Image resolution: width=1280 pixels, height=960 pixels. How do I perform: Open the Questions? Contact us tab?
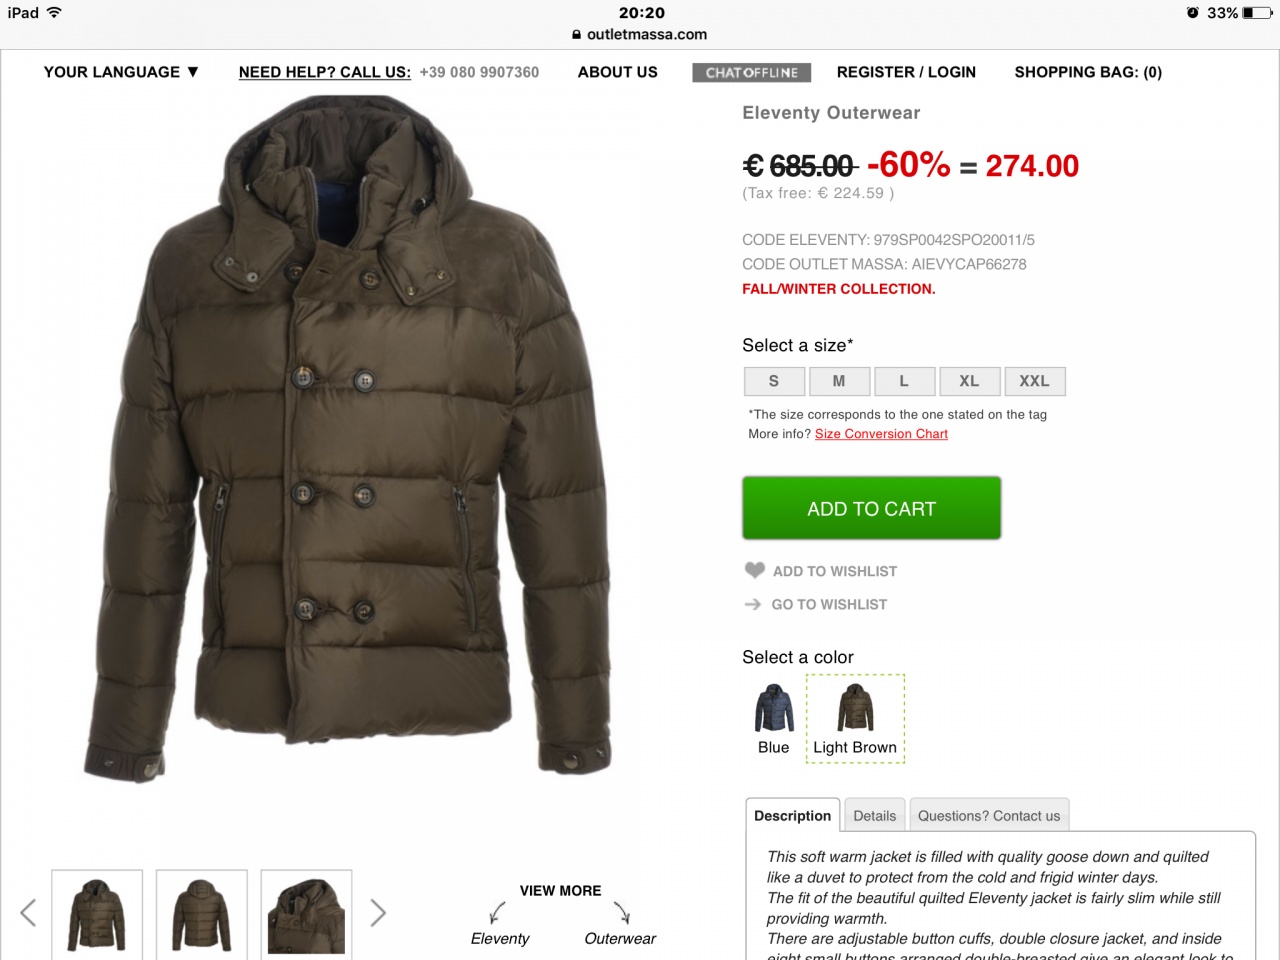pyautogui.click(x=989, y=815)
